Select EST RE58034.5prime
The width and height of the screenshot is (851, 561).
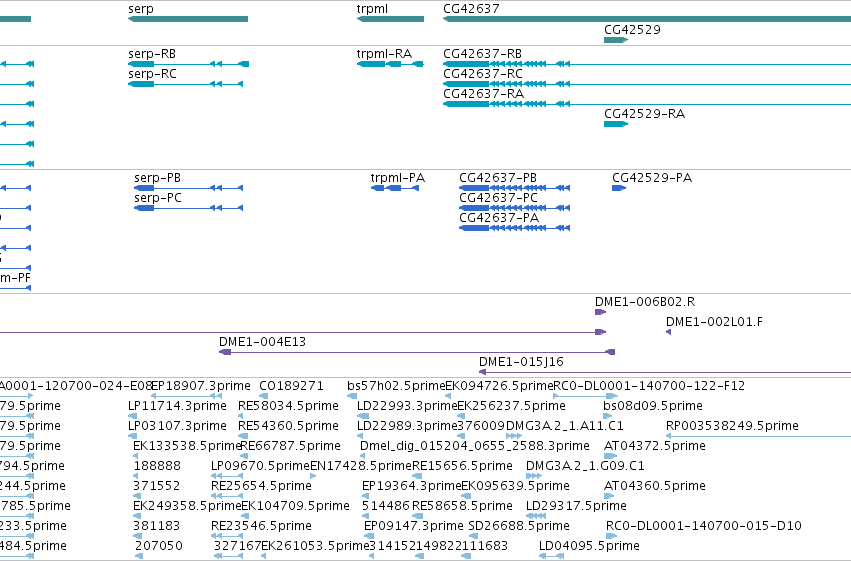pyautogui.click(x=288, y=406)
